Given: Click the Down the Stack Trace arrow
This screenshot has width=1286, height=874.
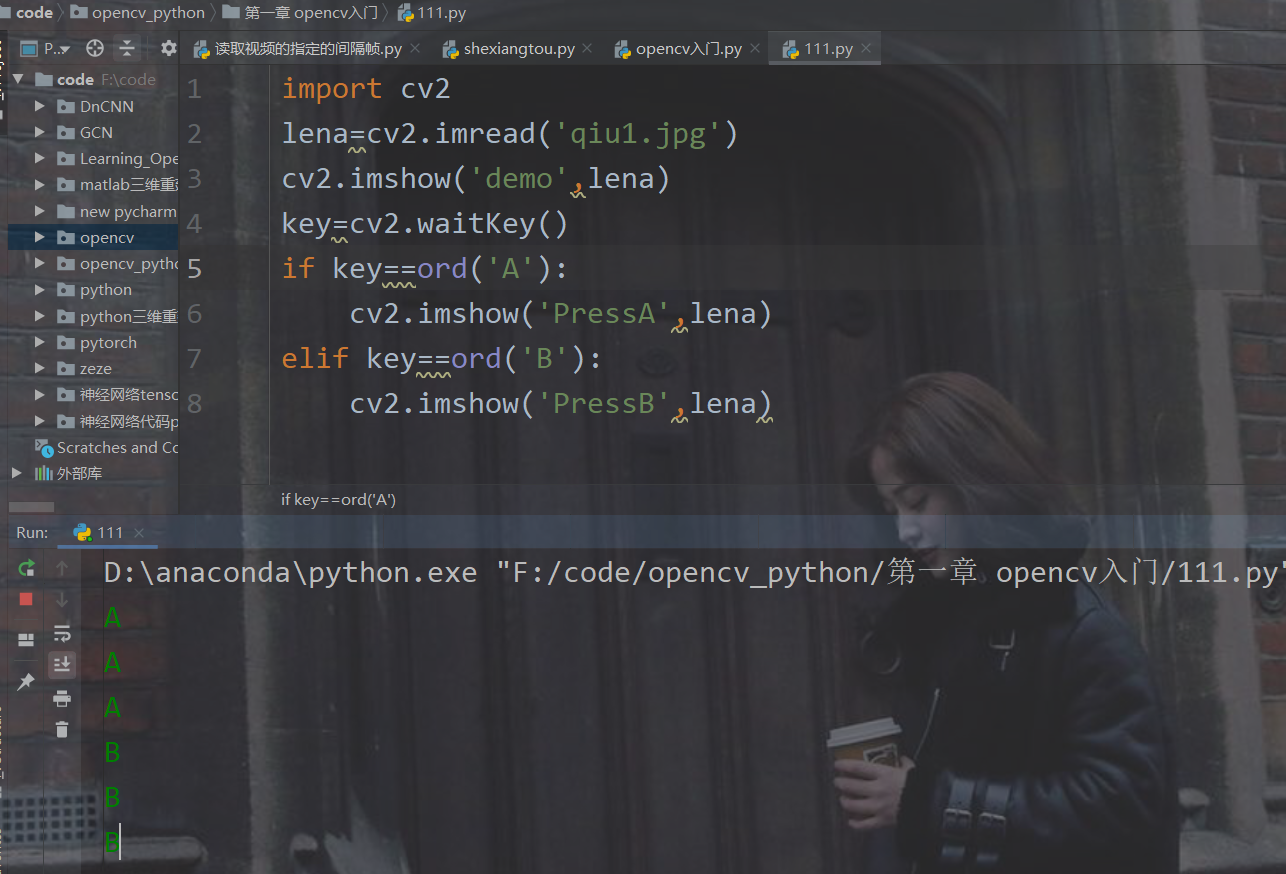Looking at the screenshot, I should [x=62, y=599].
